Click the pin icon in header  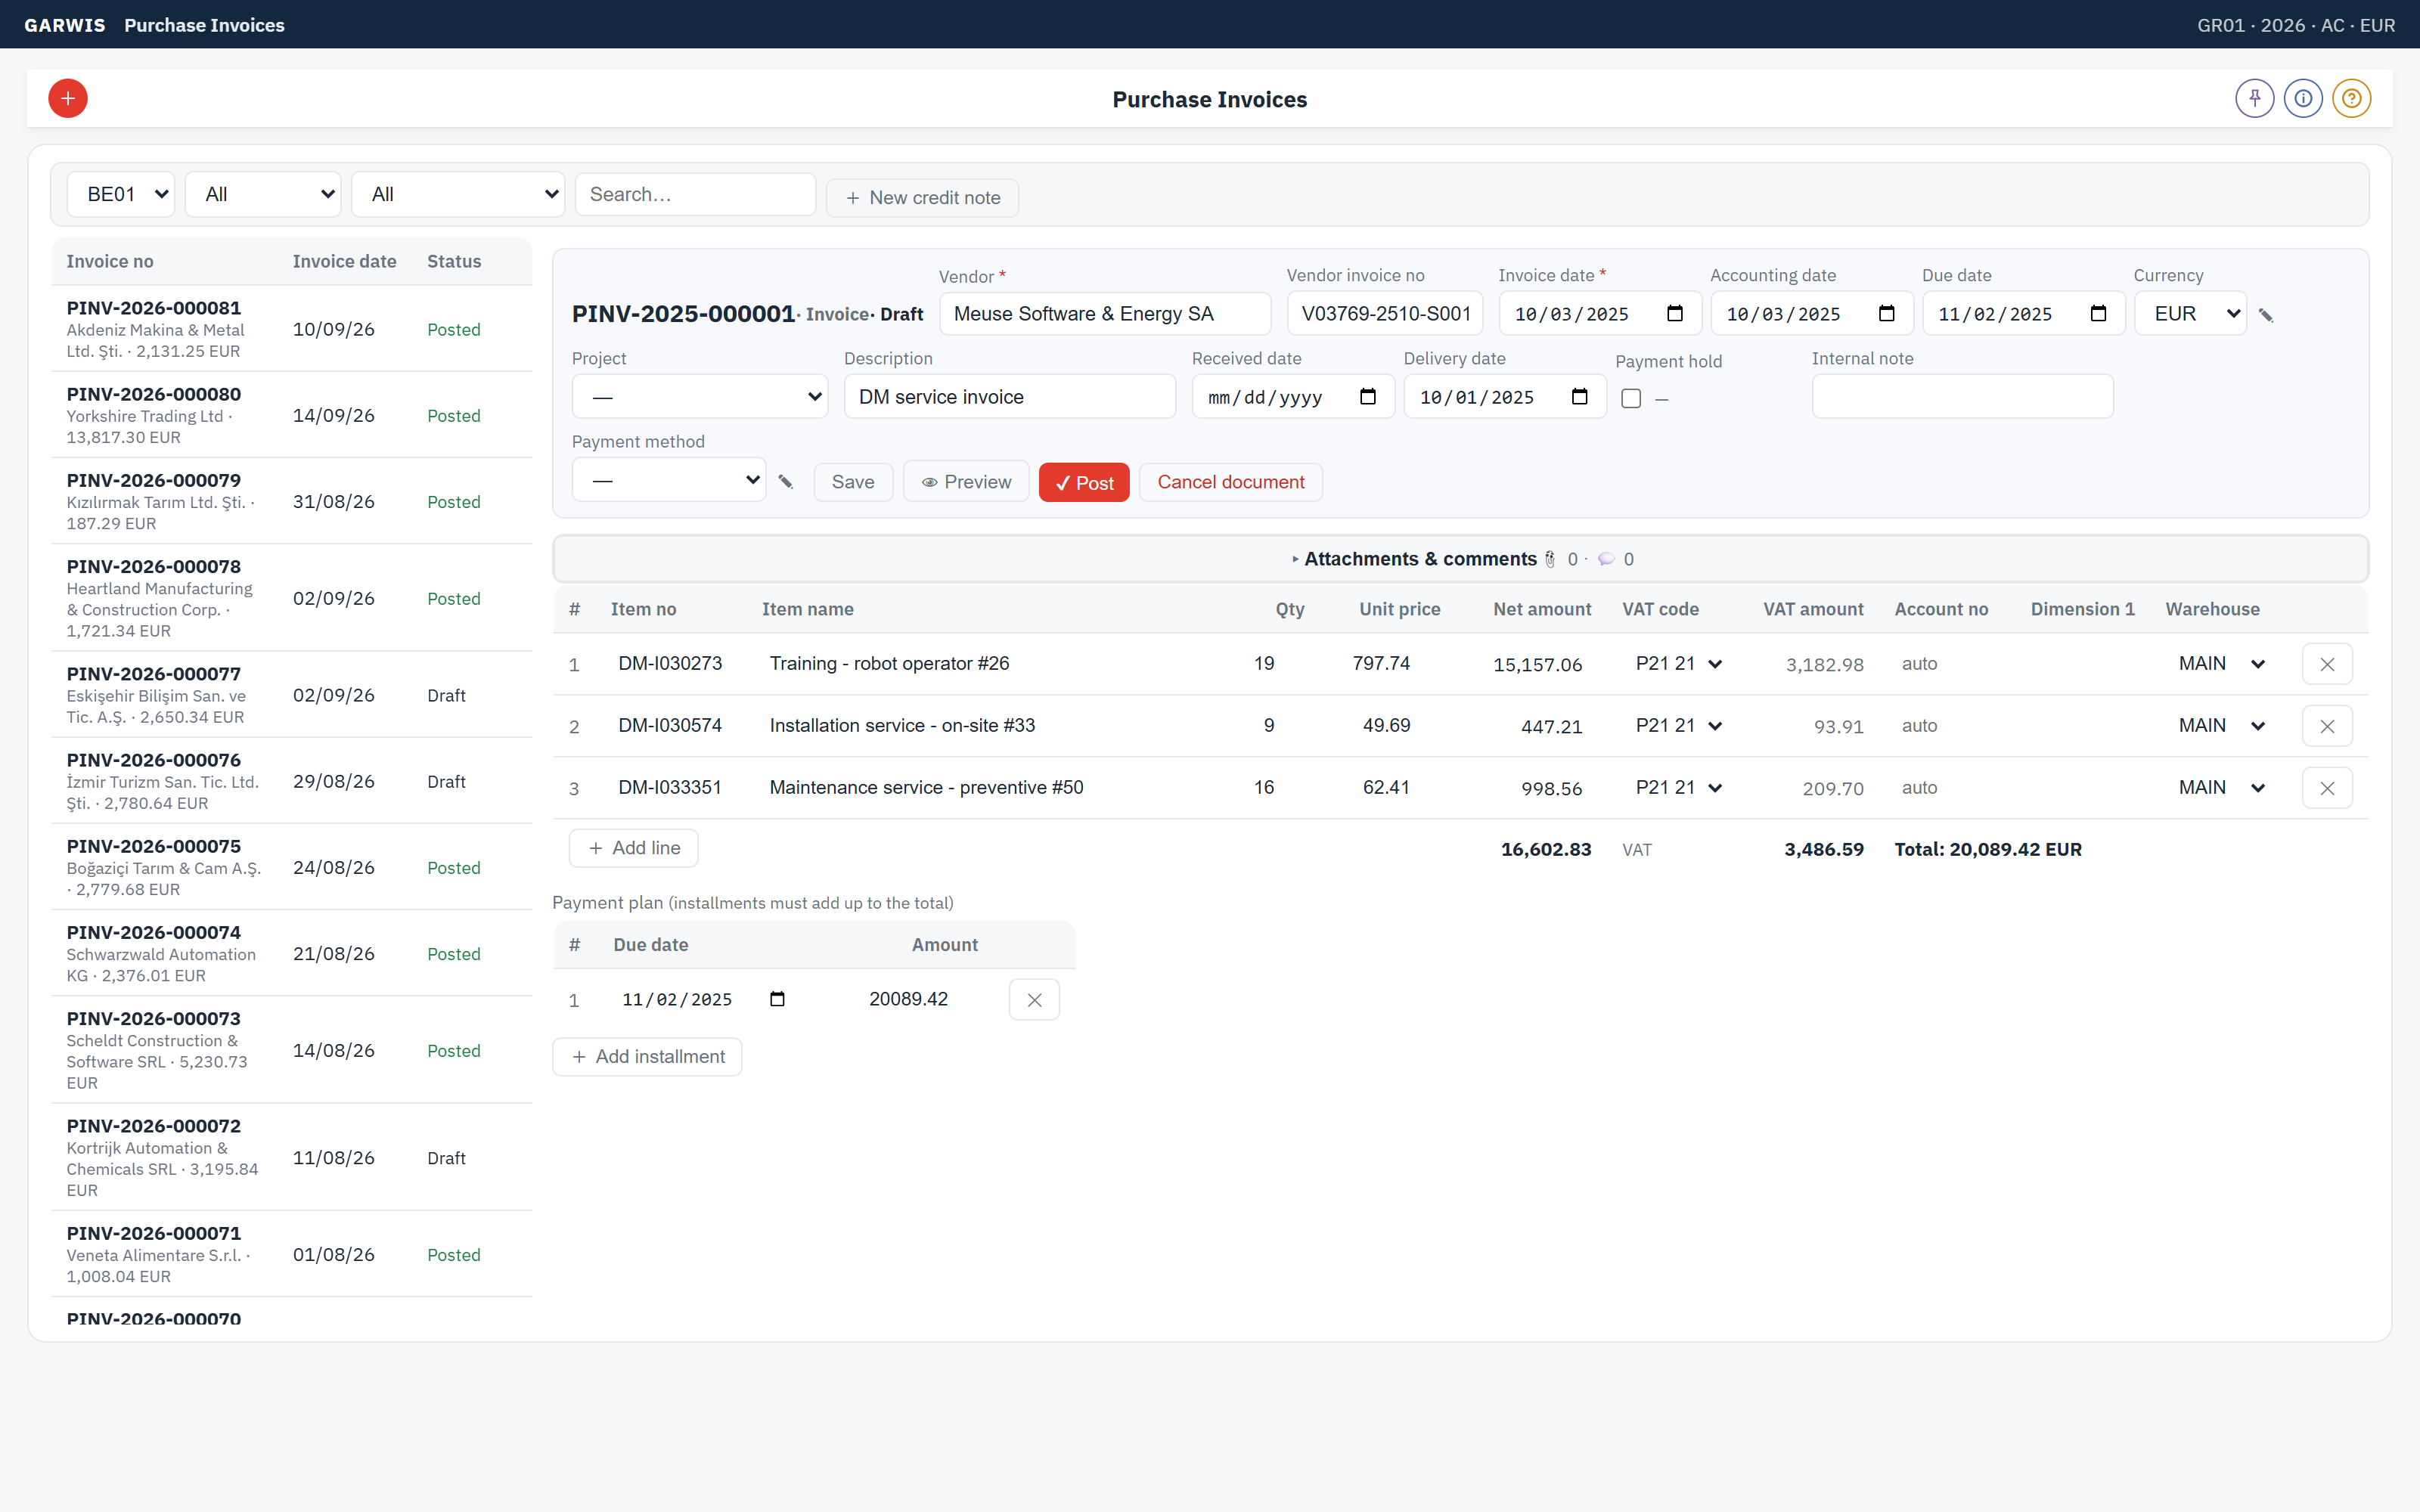tap(2254, 98)
